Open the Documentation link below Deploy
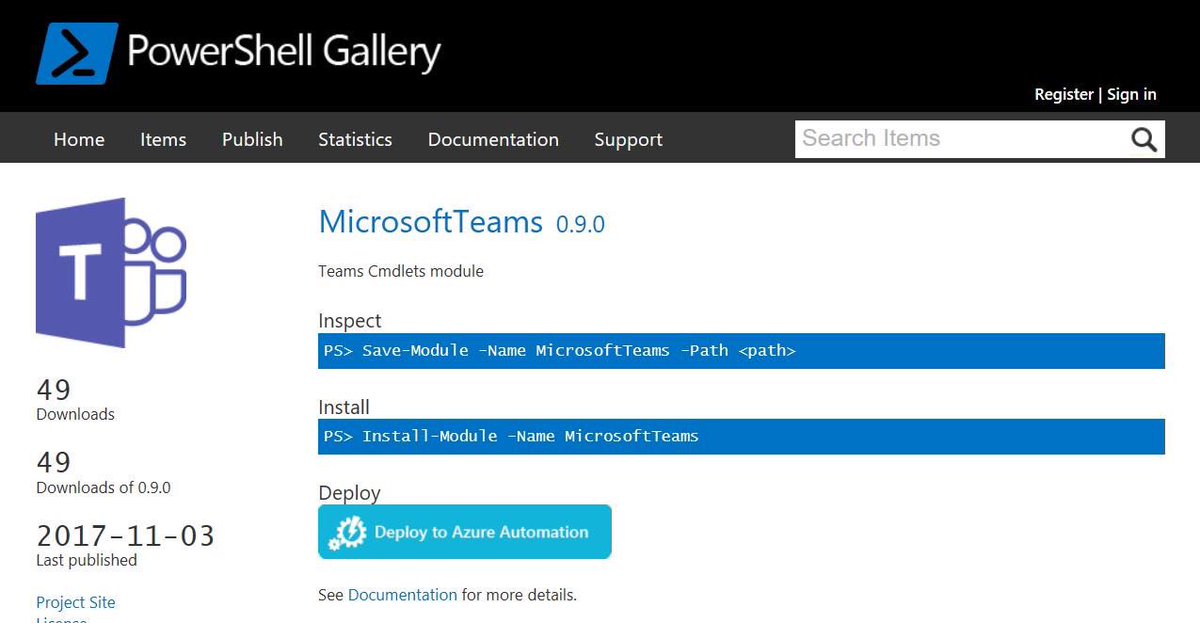The image size is (1200, 623). pos(402,595)
